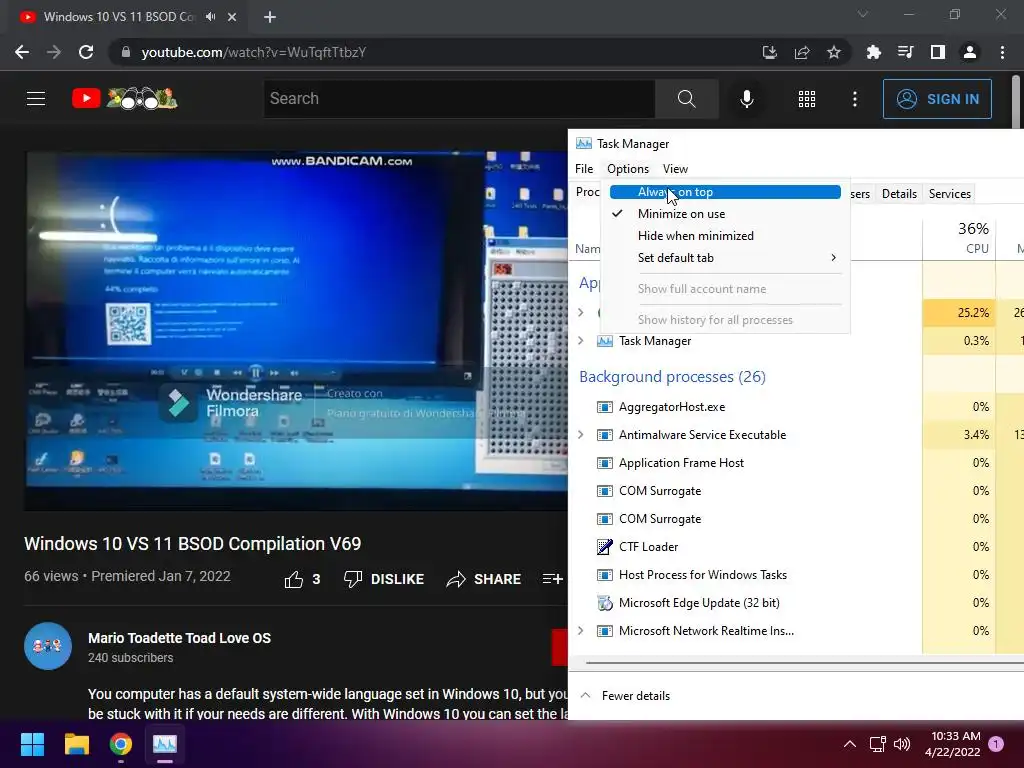Open the network tray icon
The image size is (1024, 768).
[877, 744]
